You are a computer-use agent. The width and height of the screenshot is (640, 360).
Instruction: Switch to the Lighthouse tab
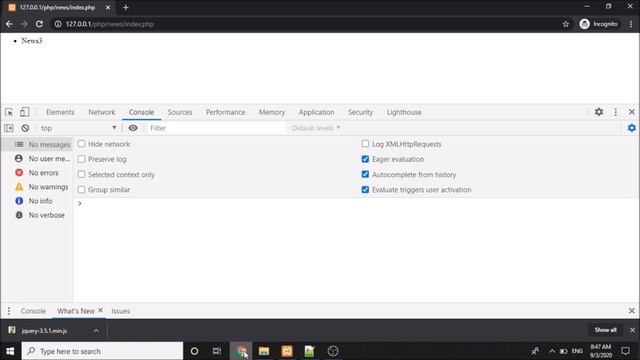(404, 112)
